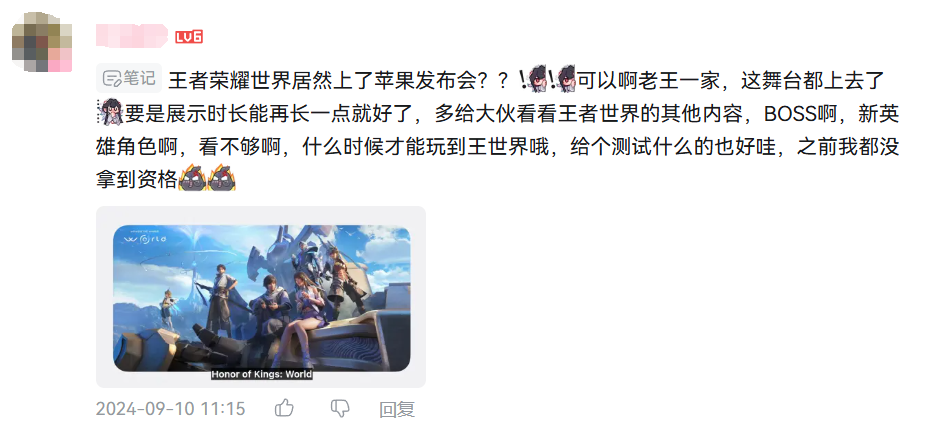Viewport: 929px width, 447px height.
Task: Click the emoji right before 可以啊老王一家
Action: coord(563,79)
